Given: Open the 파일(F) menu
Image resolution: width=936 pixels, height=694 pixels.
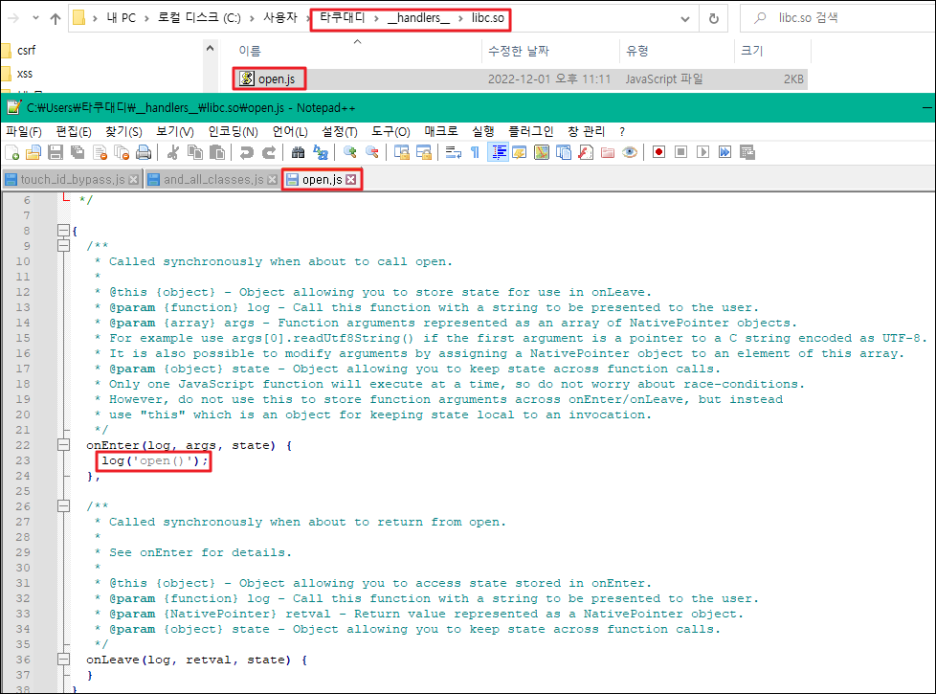Looking at the screenshot, I should 24,131.
